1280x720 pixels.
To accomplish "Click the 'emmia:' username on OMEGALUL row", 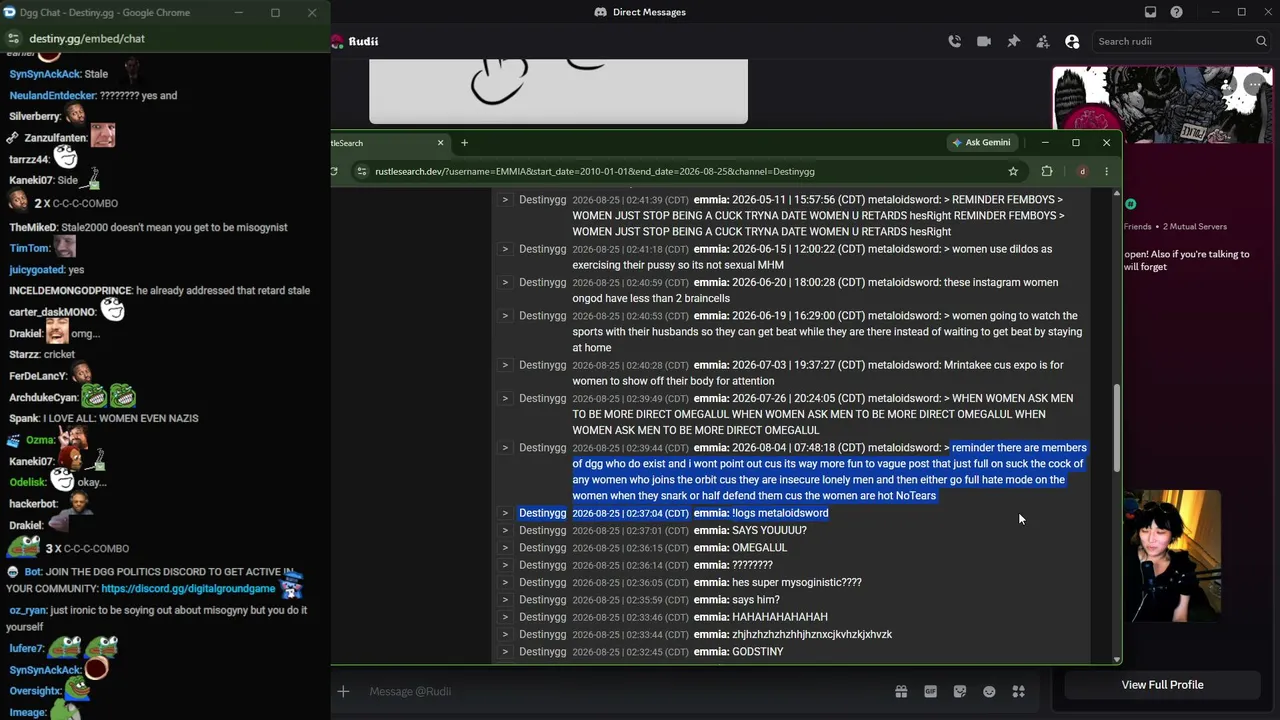I will (711, 548).
